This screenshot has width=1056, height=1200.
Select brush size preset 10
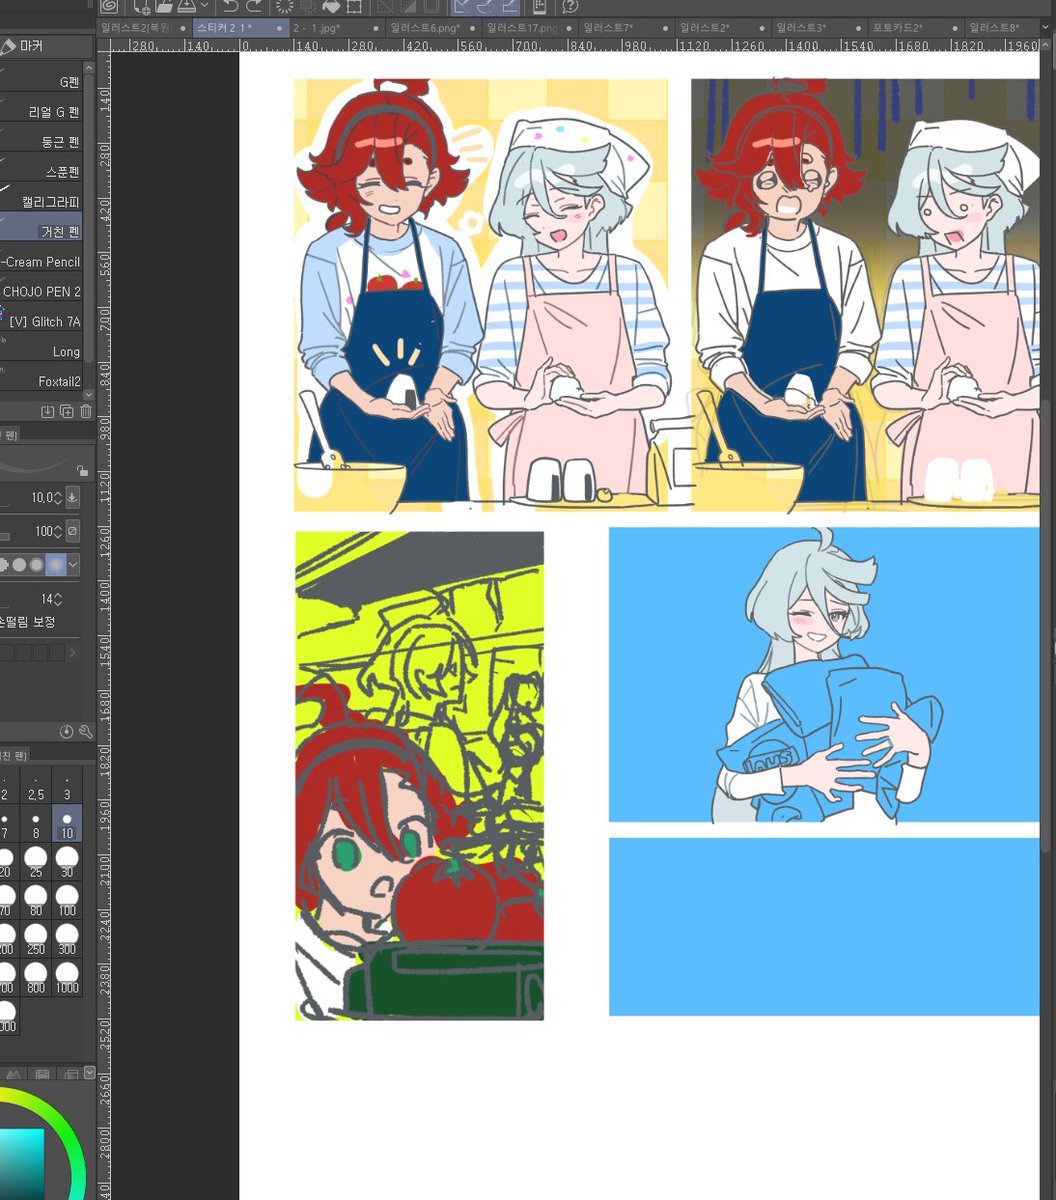[67, 825]
